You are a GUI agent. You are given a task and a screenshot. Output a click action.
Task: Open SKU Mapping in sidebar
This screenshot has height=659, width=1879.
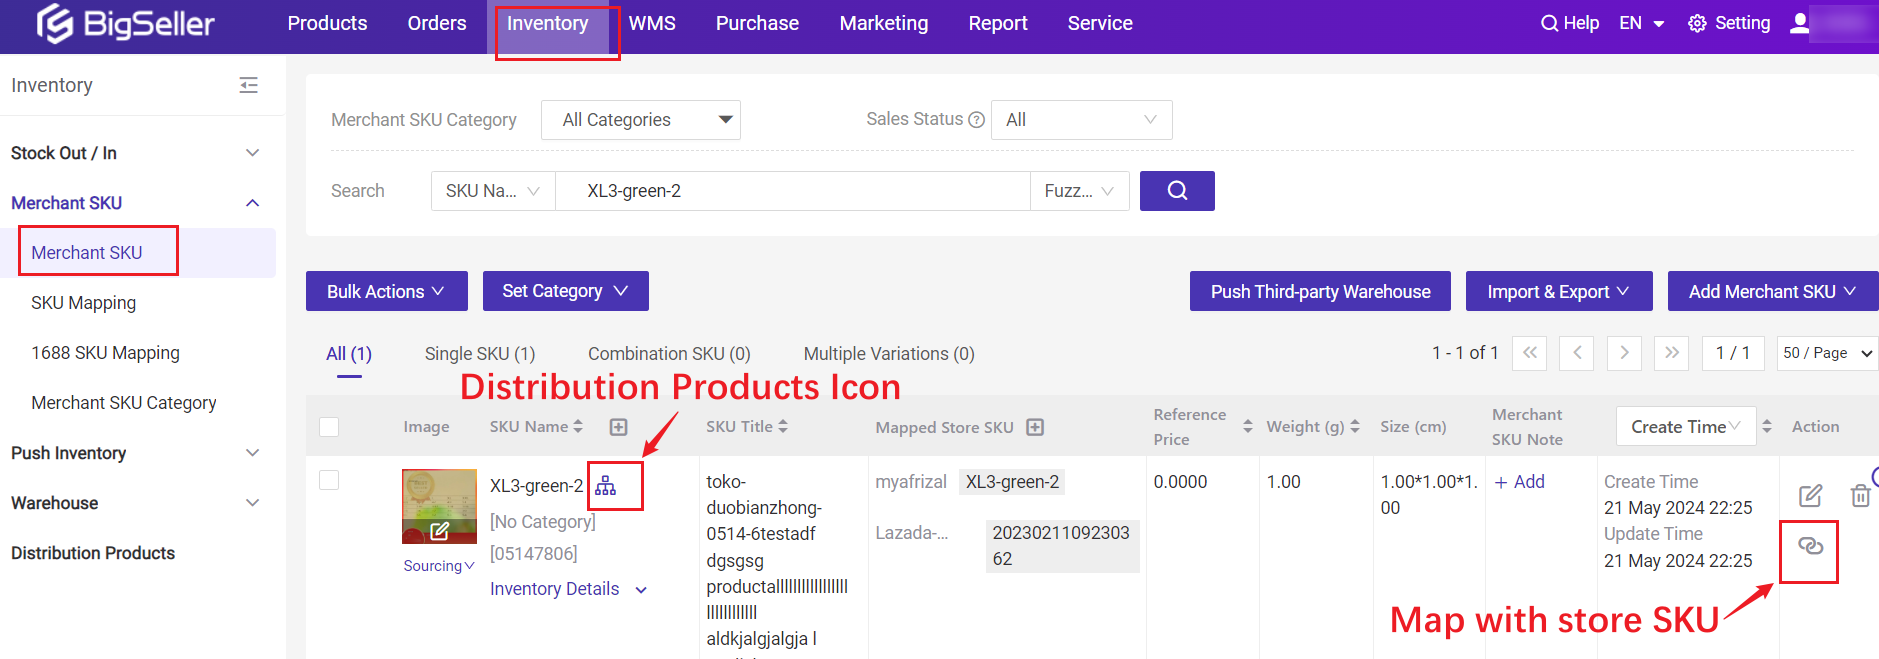pyautogui.click(x=84, y=303)
